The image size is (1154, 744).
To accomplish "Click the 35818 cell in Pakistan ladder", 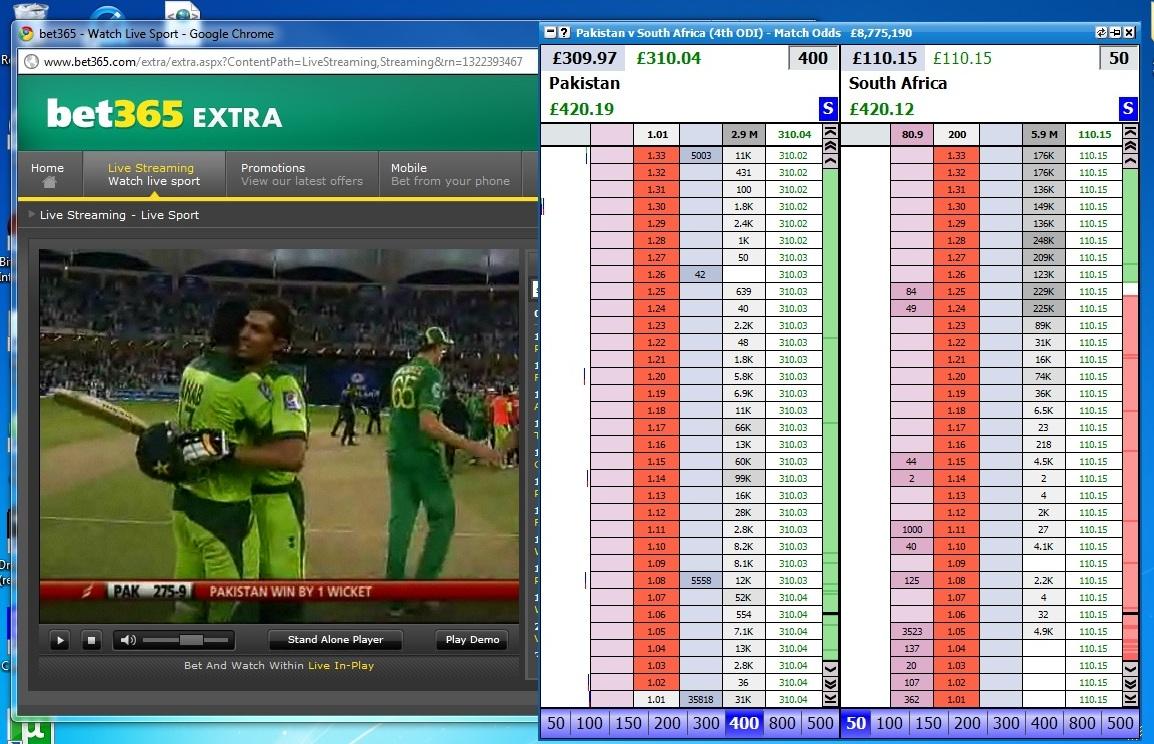I will click(x=701, y=699).
